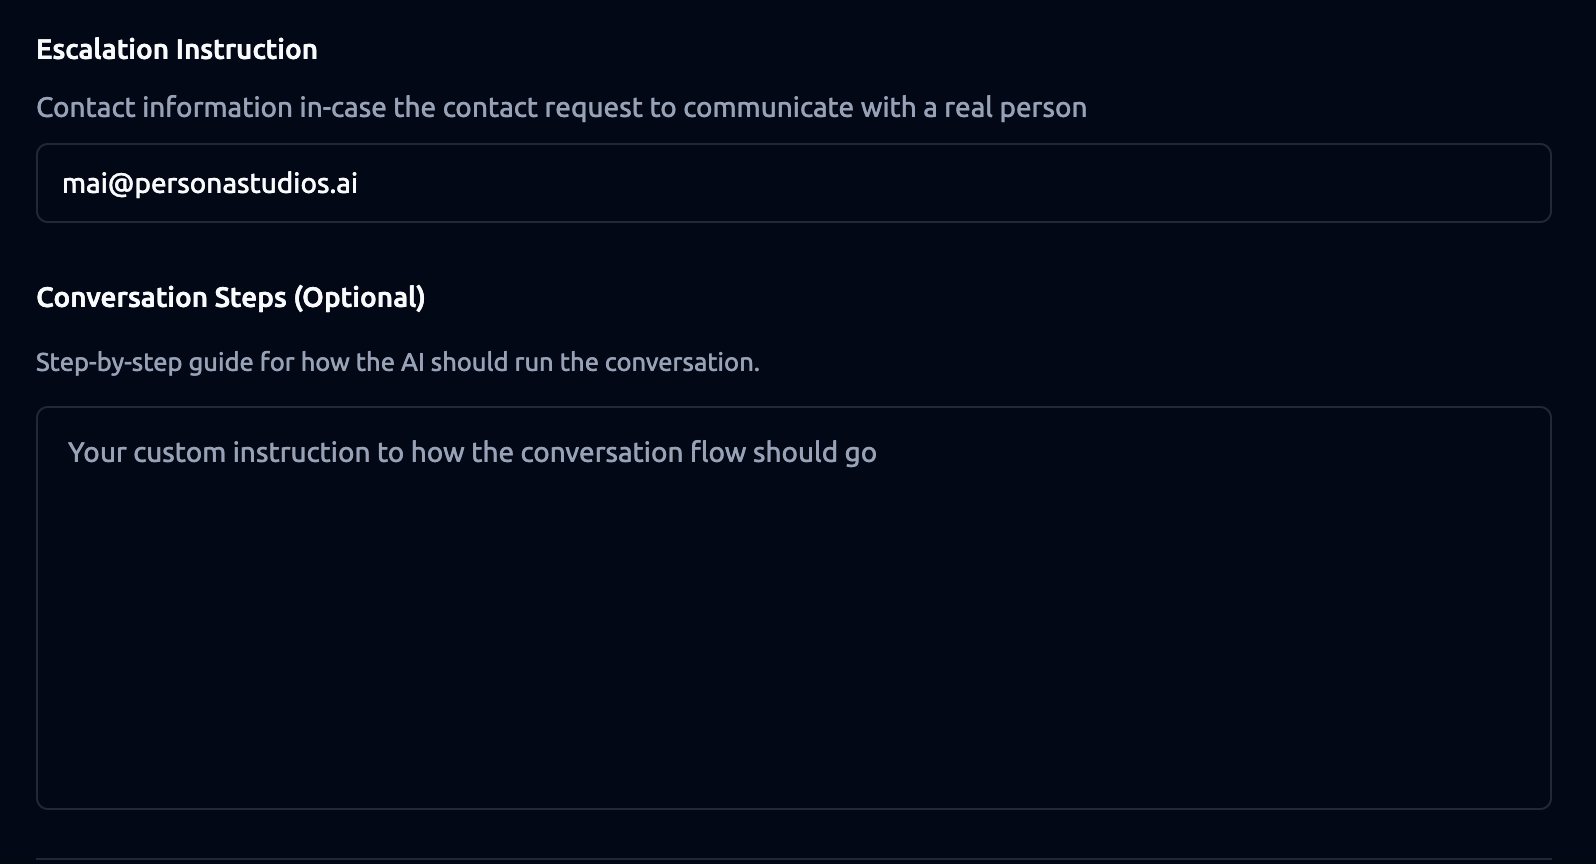Click the Escalation Instruction email field
The image size is (1596, 864).
793,183
